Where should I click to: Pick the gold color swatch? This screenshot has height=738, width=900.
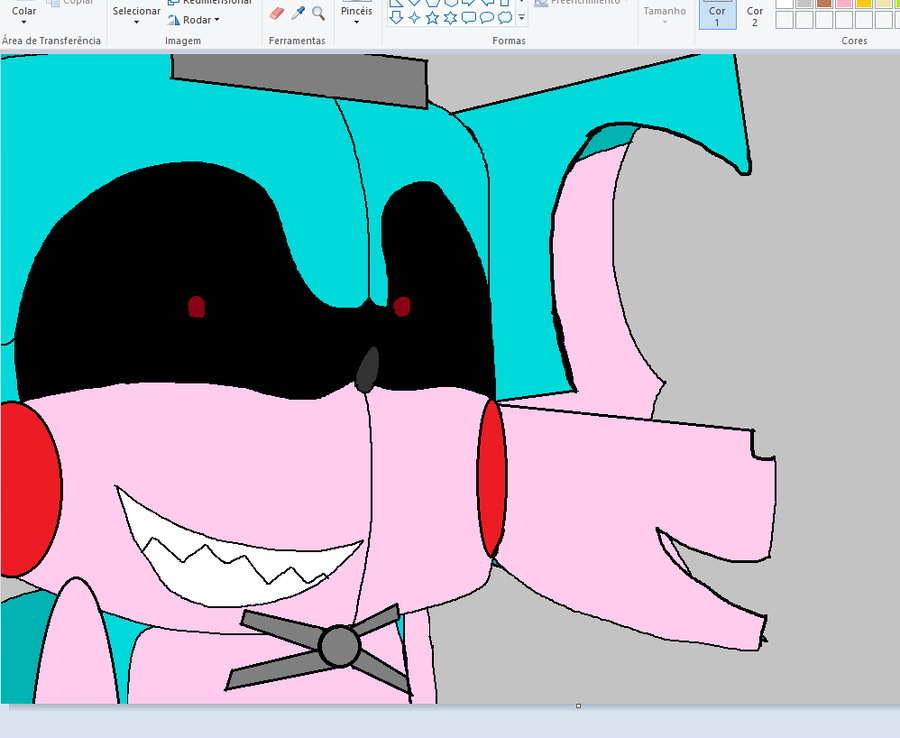click(x=864, y=3)
